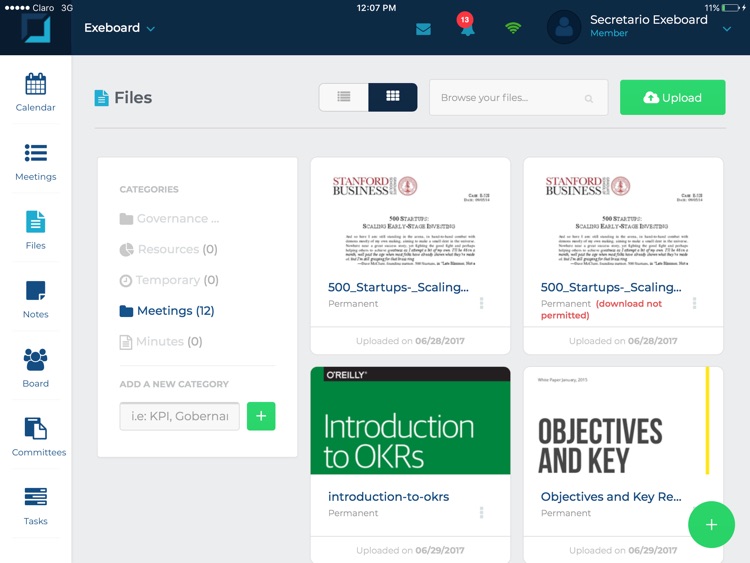
Task: Select the Resources (0) category
Action: [168, 249]
